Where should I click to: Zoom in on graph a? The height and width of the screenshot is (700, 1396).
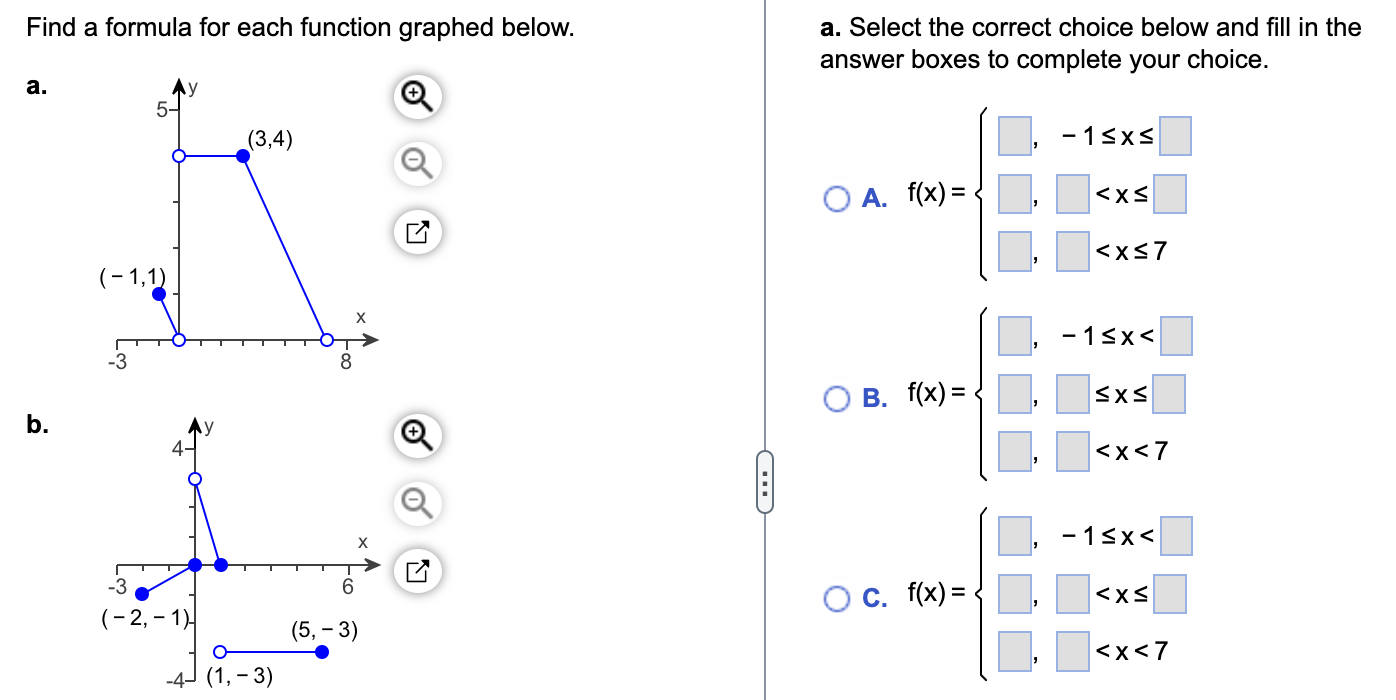click(416, 96)
